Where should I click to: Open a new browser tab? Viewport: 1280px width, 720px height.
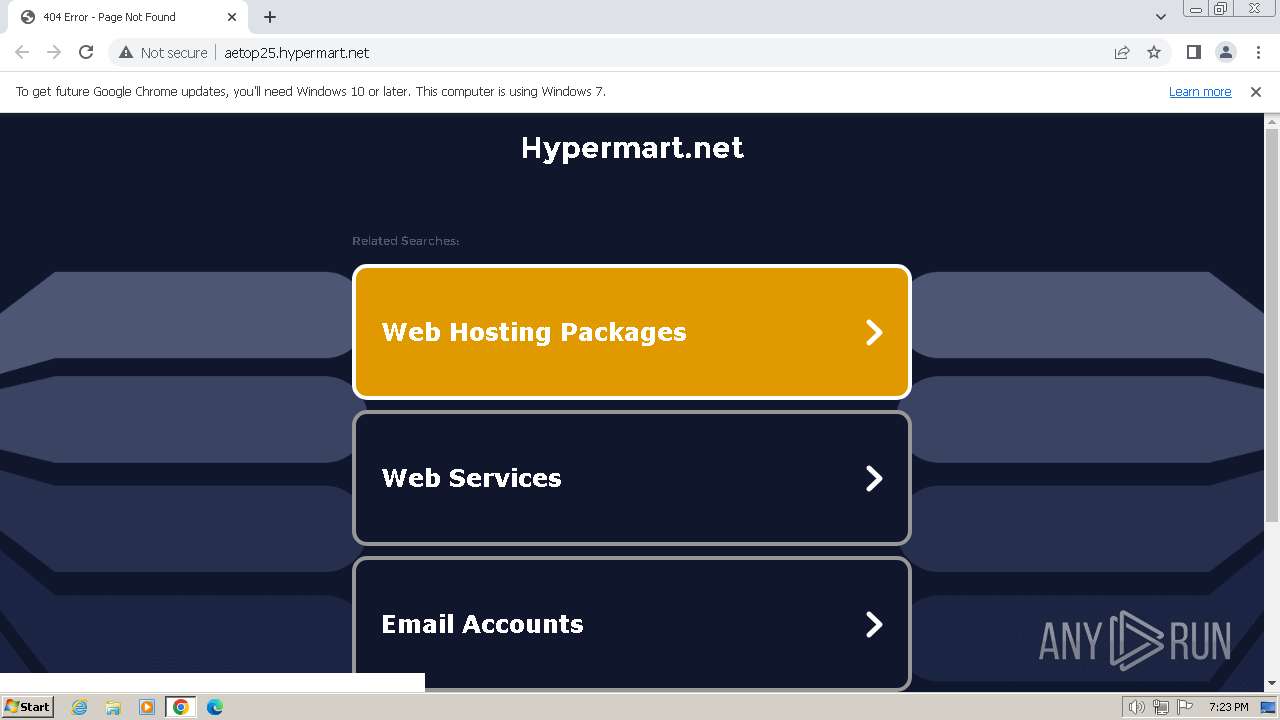(270, 17)
